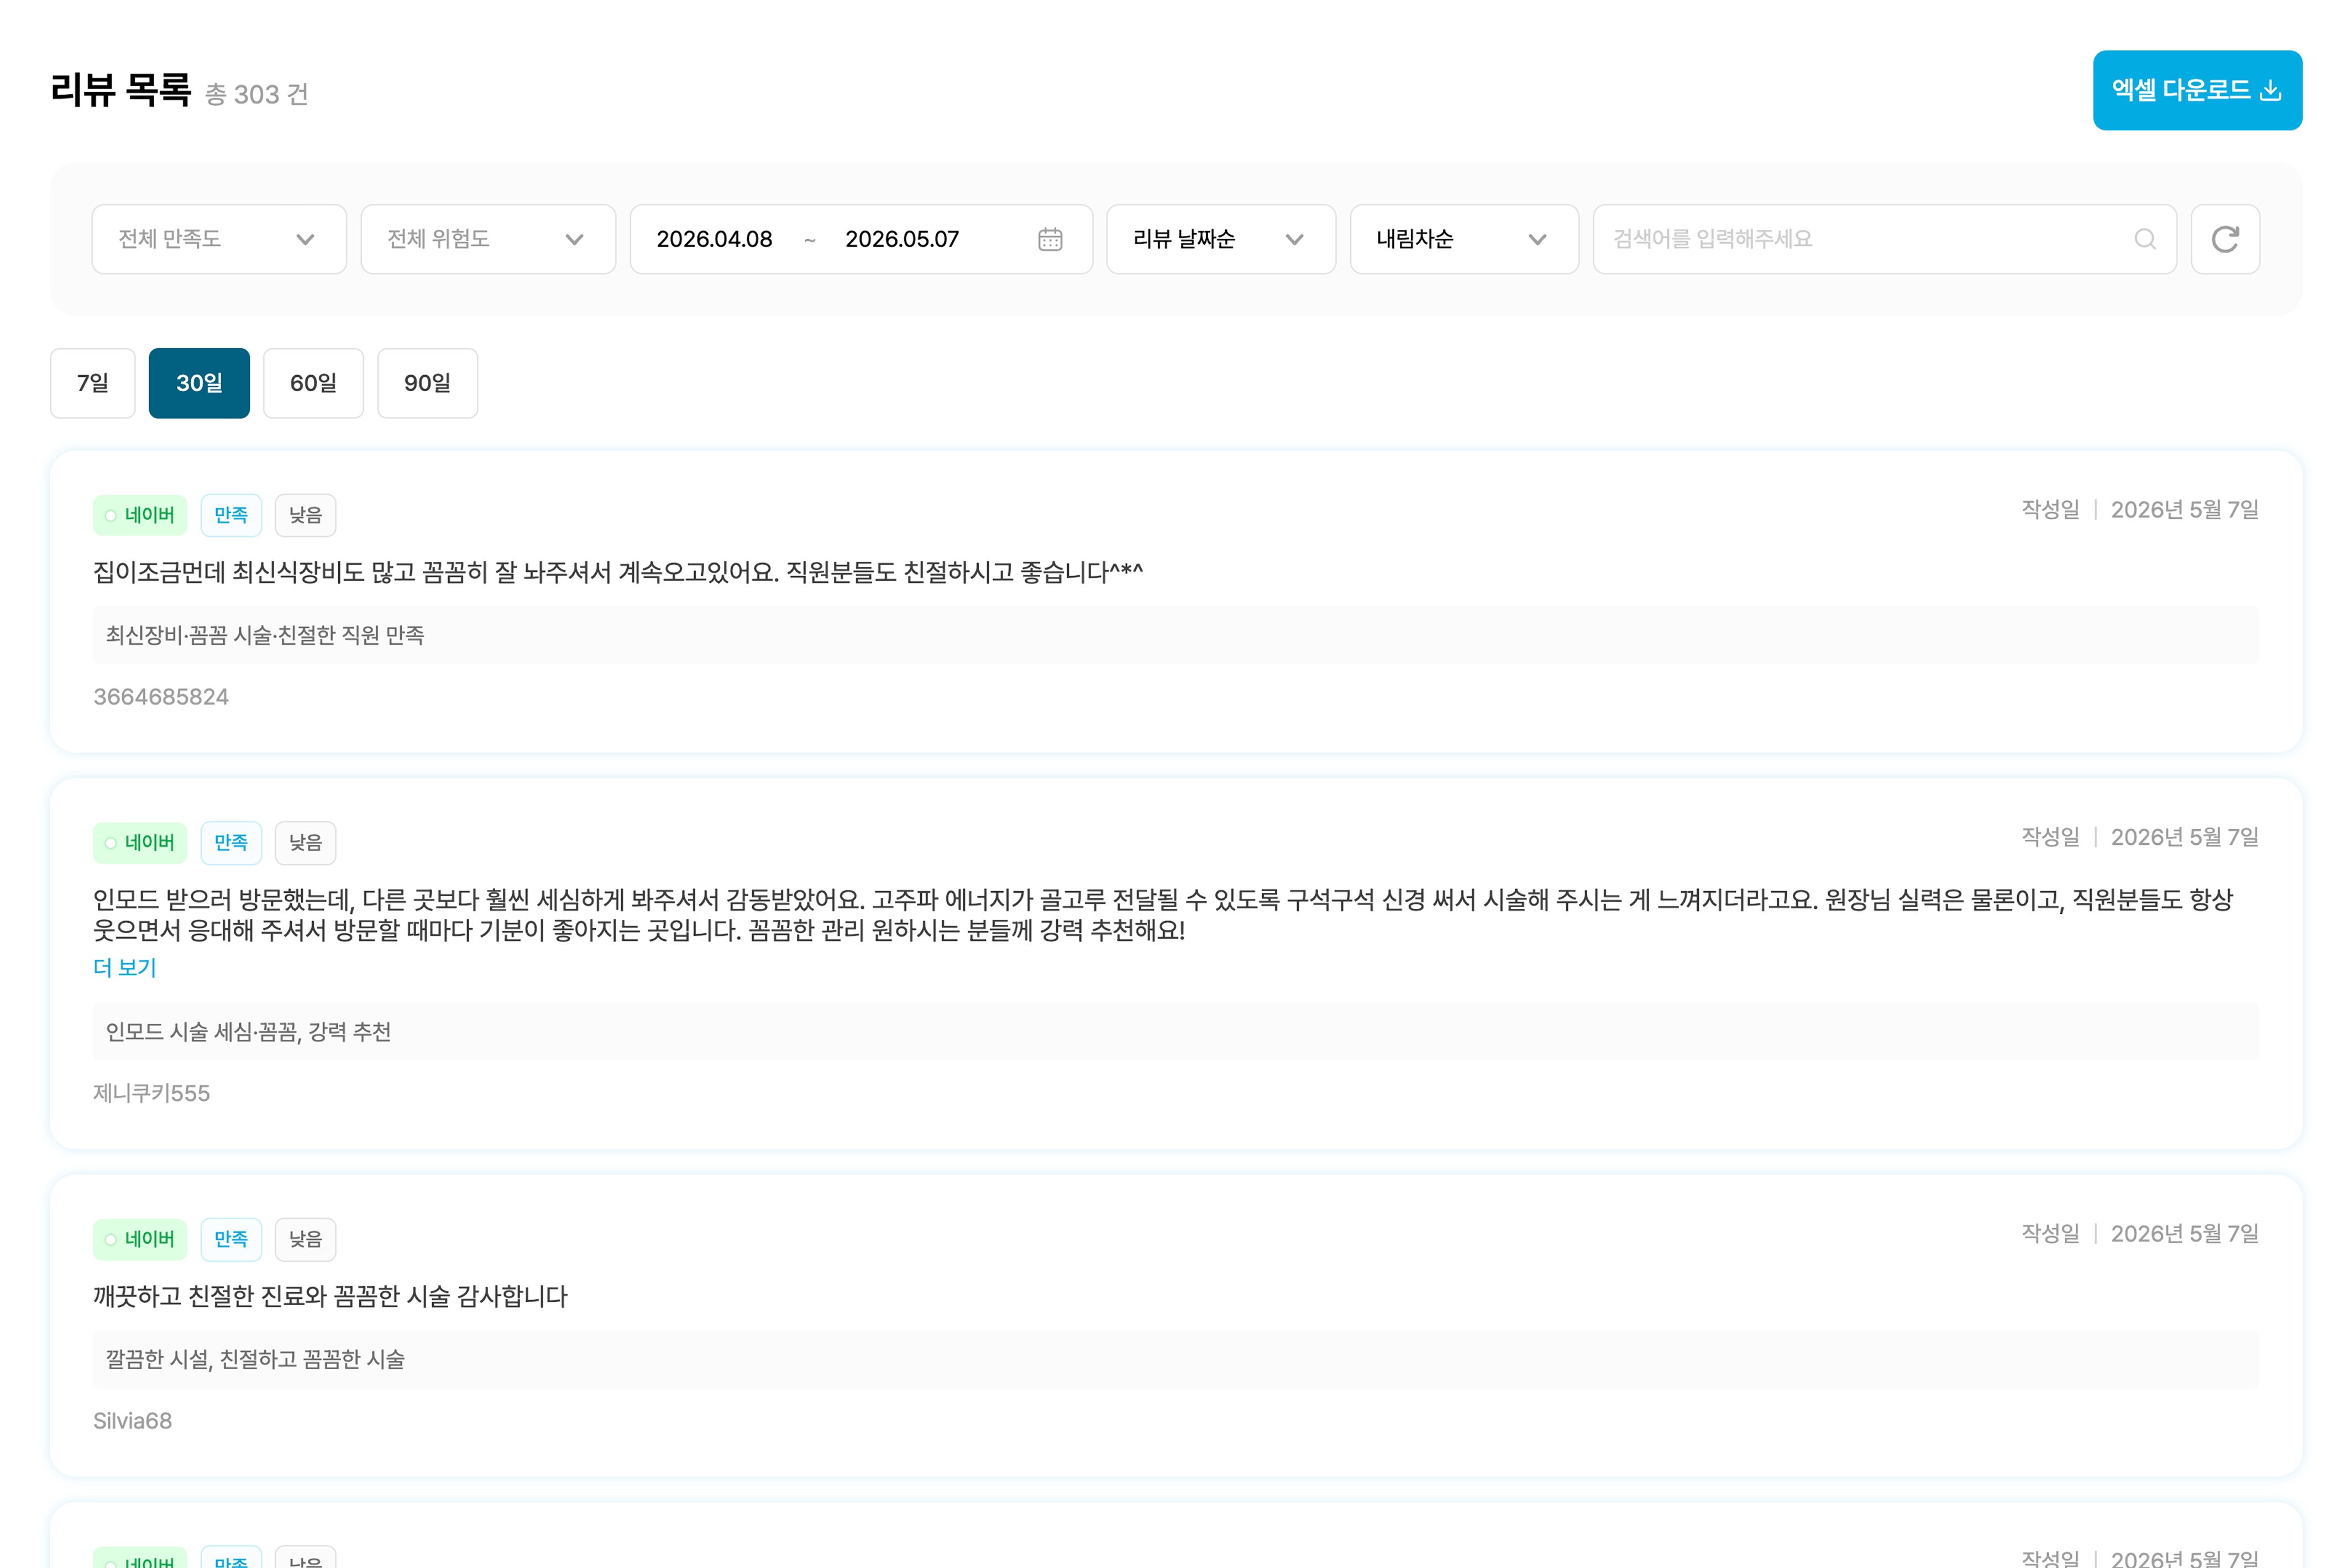Viewport: 2351px width, 1568px height.
Task: Click summary 깔끔한 시설, 친절하고 꼼꼼한 시술
Action: [255, 1359]
